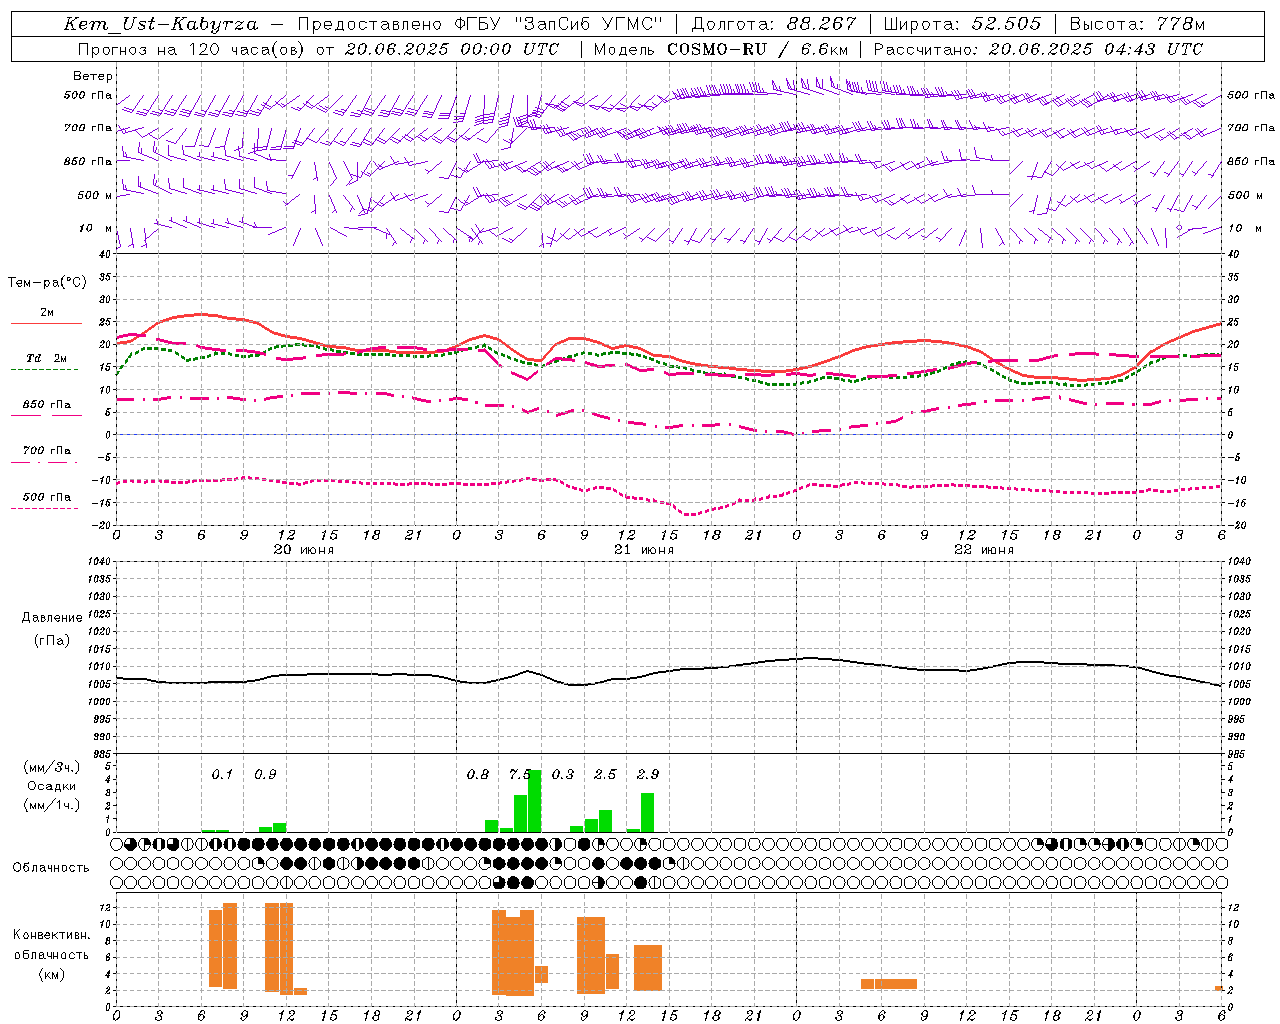The height and width of the screenshot is (1024, 1280).
Task: Click the 700 гПа temperature legend entry
Action: [47, 451]
